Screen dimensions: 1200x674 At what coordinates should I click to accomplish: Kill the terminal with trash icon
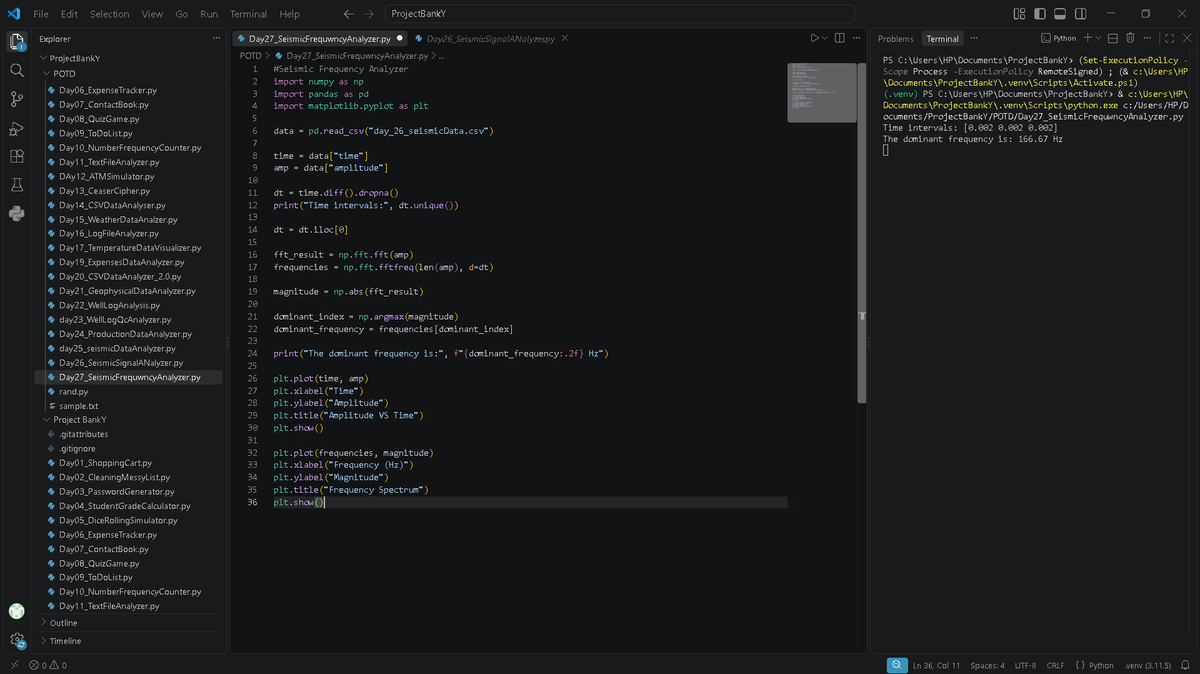tap(1130, 38)
